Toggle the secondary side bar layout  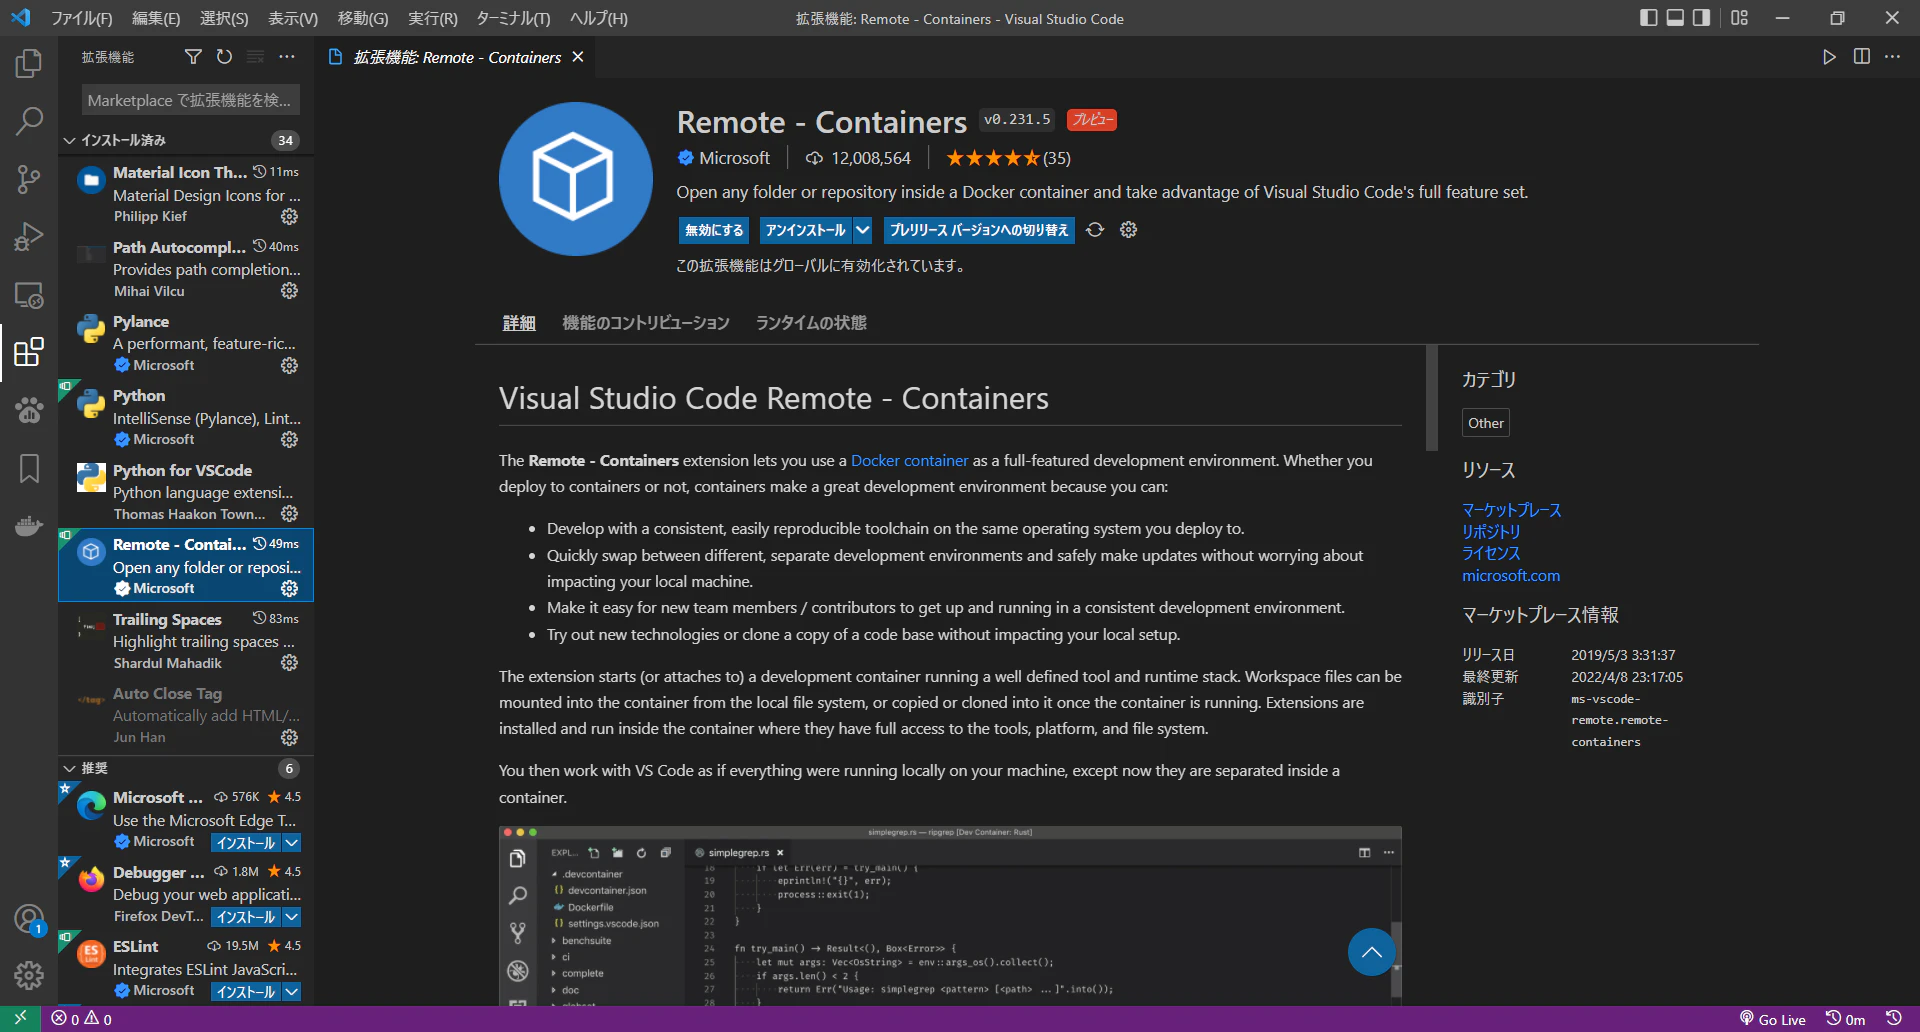point(1701,18)
